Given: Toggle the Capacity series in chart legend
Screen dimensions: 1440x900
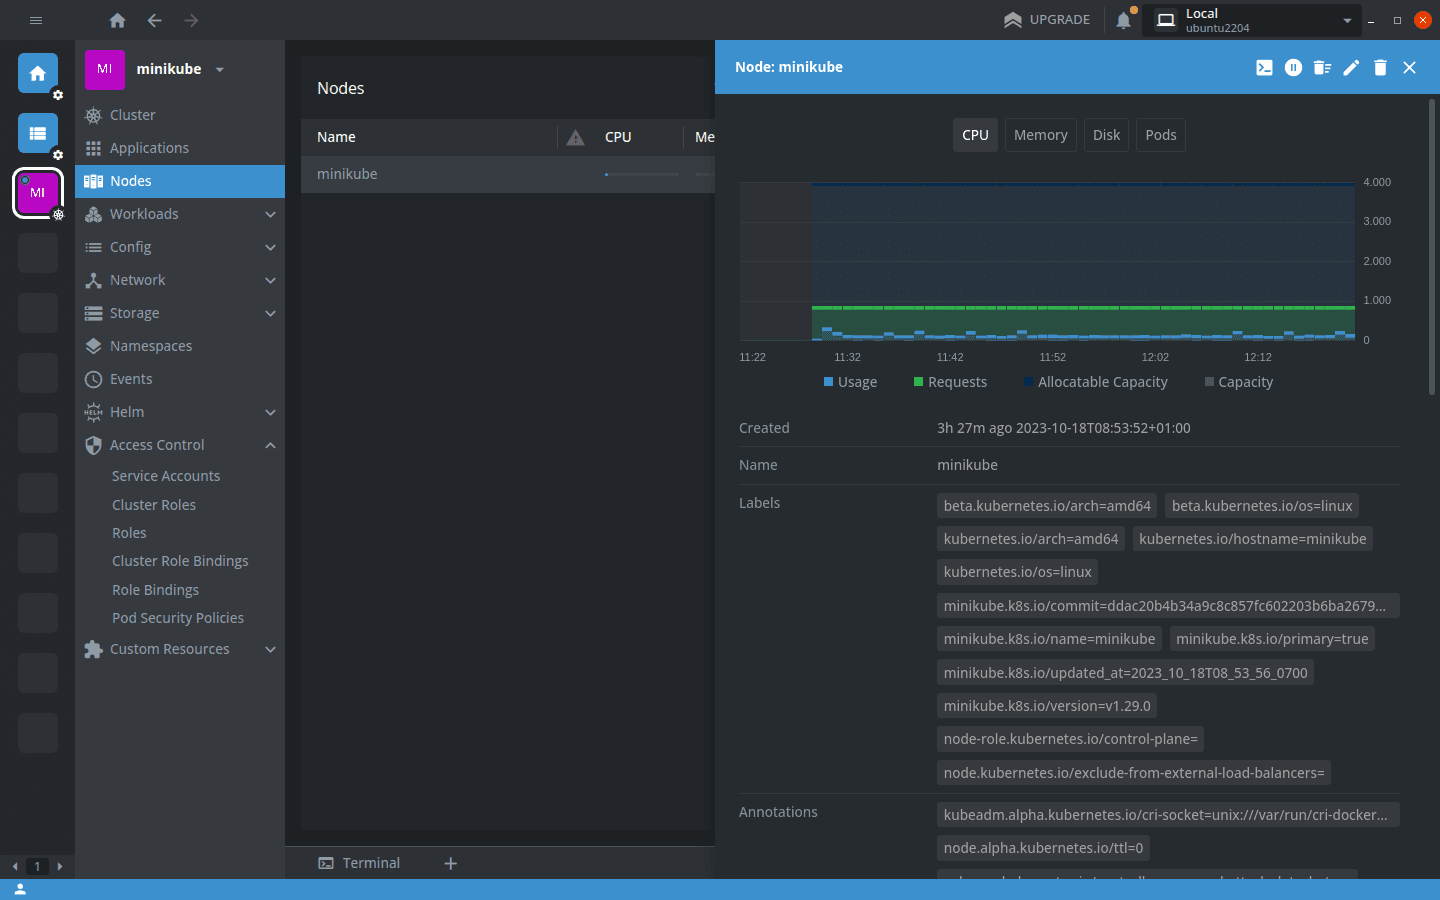Looking at the screenshot, I should (x=1239, y=382).
